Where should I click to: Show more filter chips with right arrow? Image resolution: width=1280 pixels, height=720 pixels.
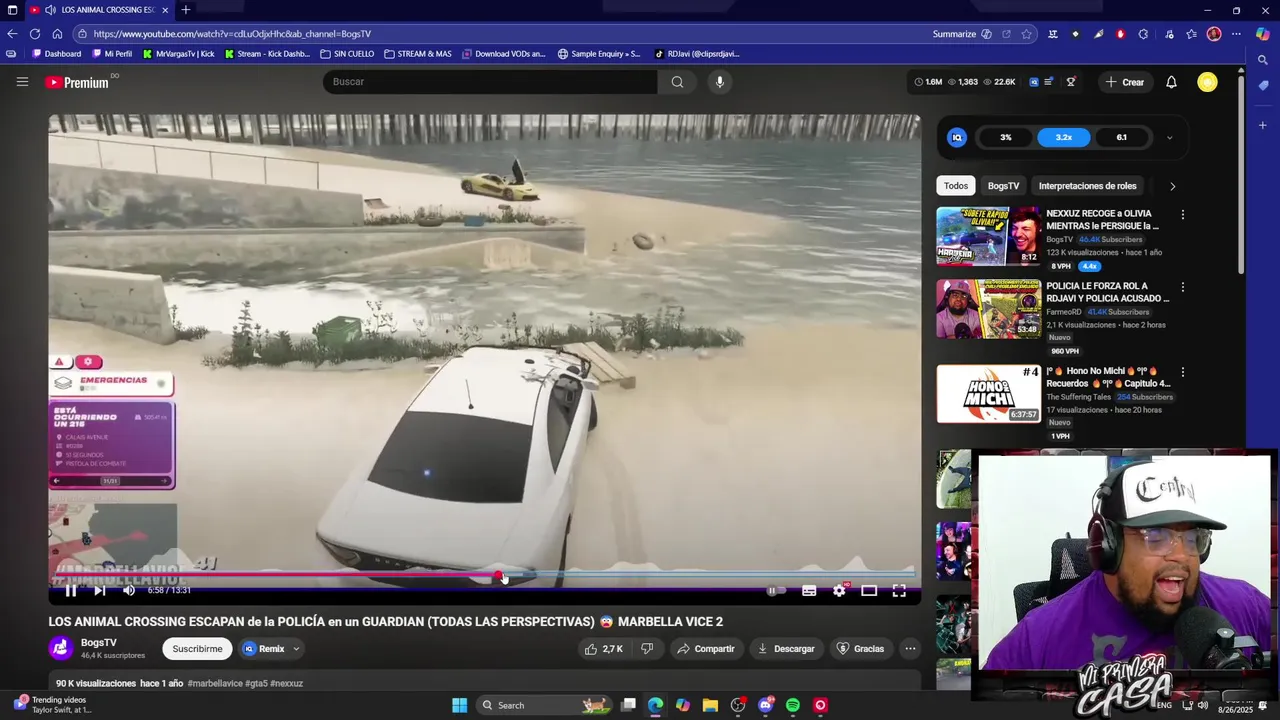pos(1172,186)
